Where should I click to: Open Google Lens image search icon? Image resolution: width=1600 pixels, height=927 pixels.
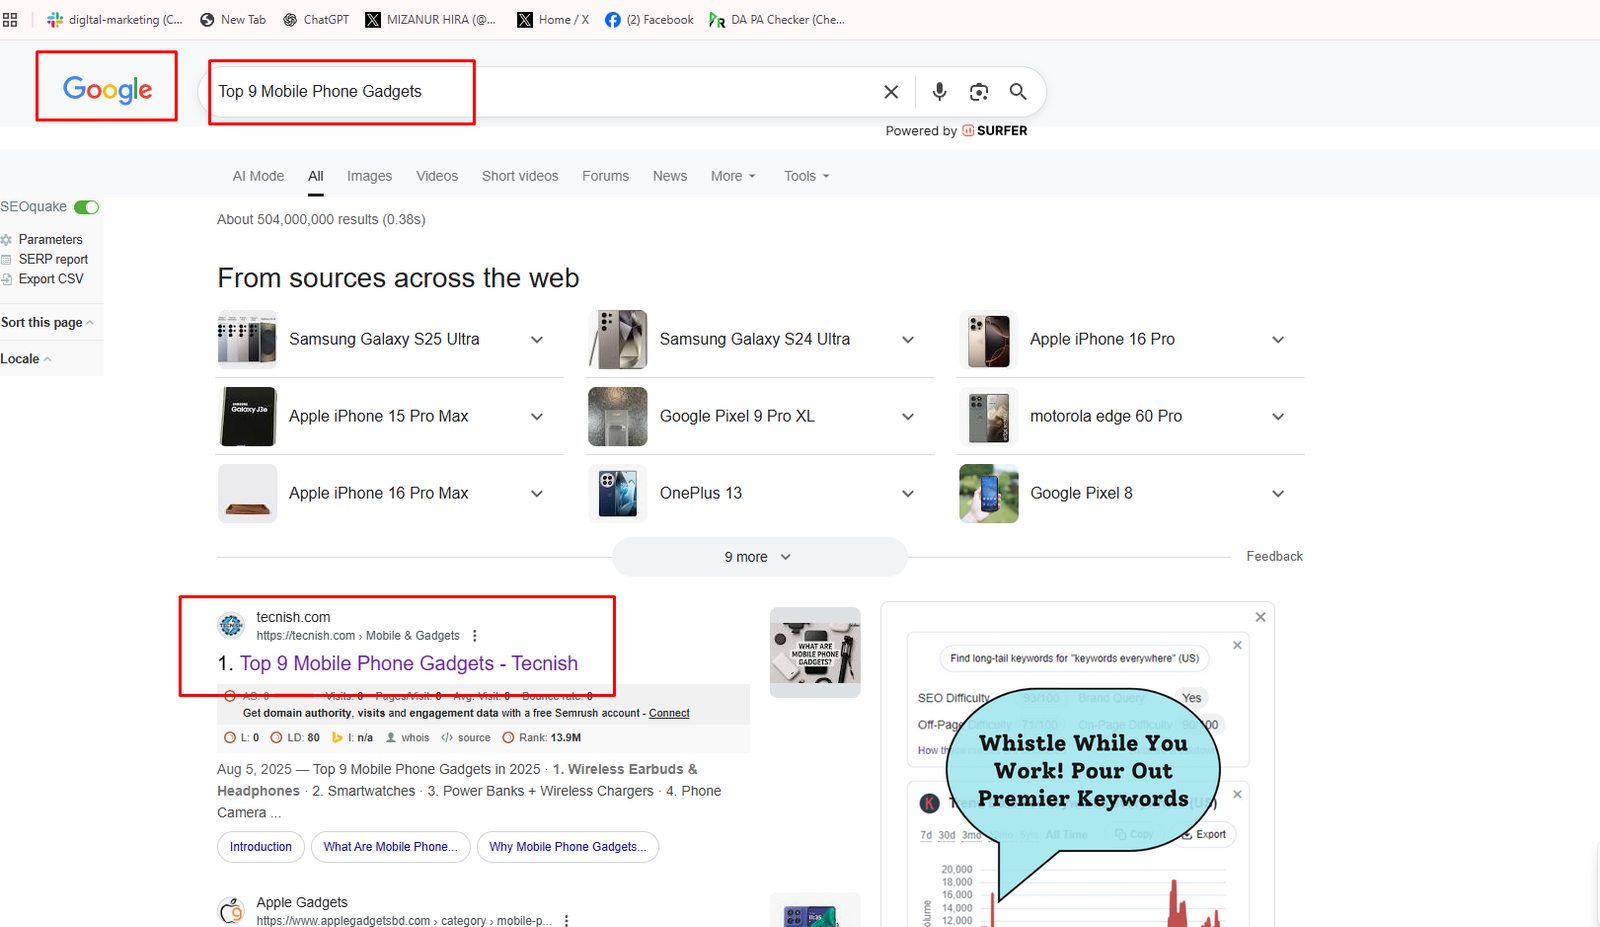tap(979, 92)
